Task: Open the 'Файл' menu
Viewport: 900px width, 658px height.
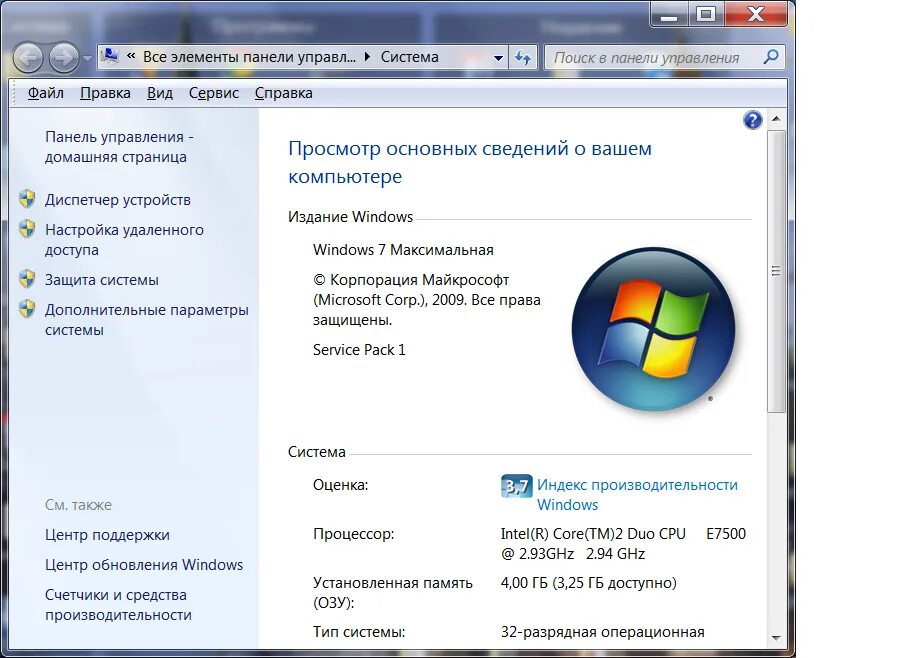Action: click(45, 93)
